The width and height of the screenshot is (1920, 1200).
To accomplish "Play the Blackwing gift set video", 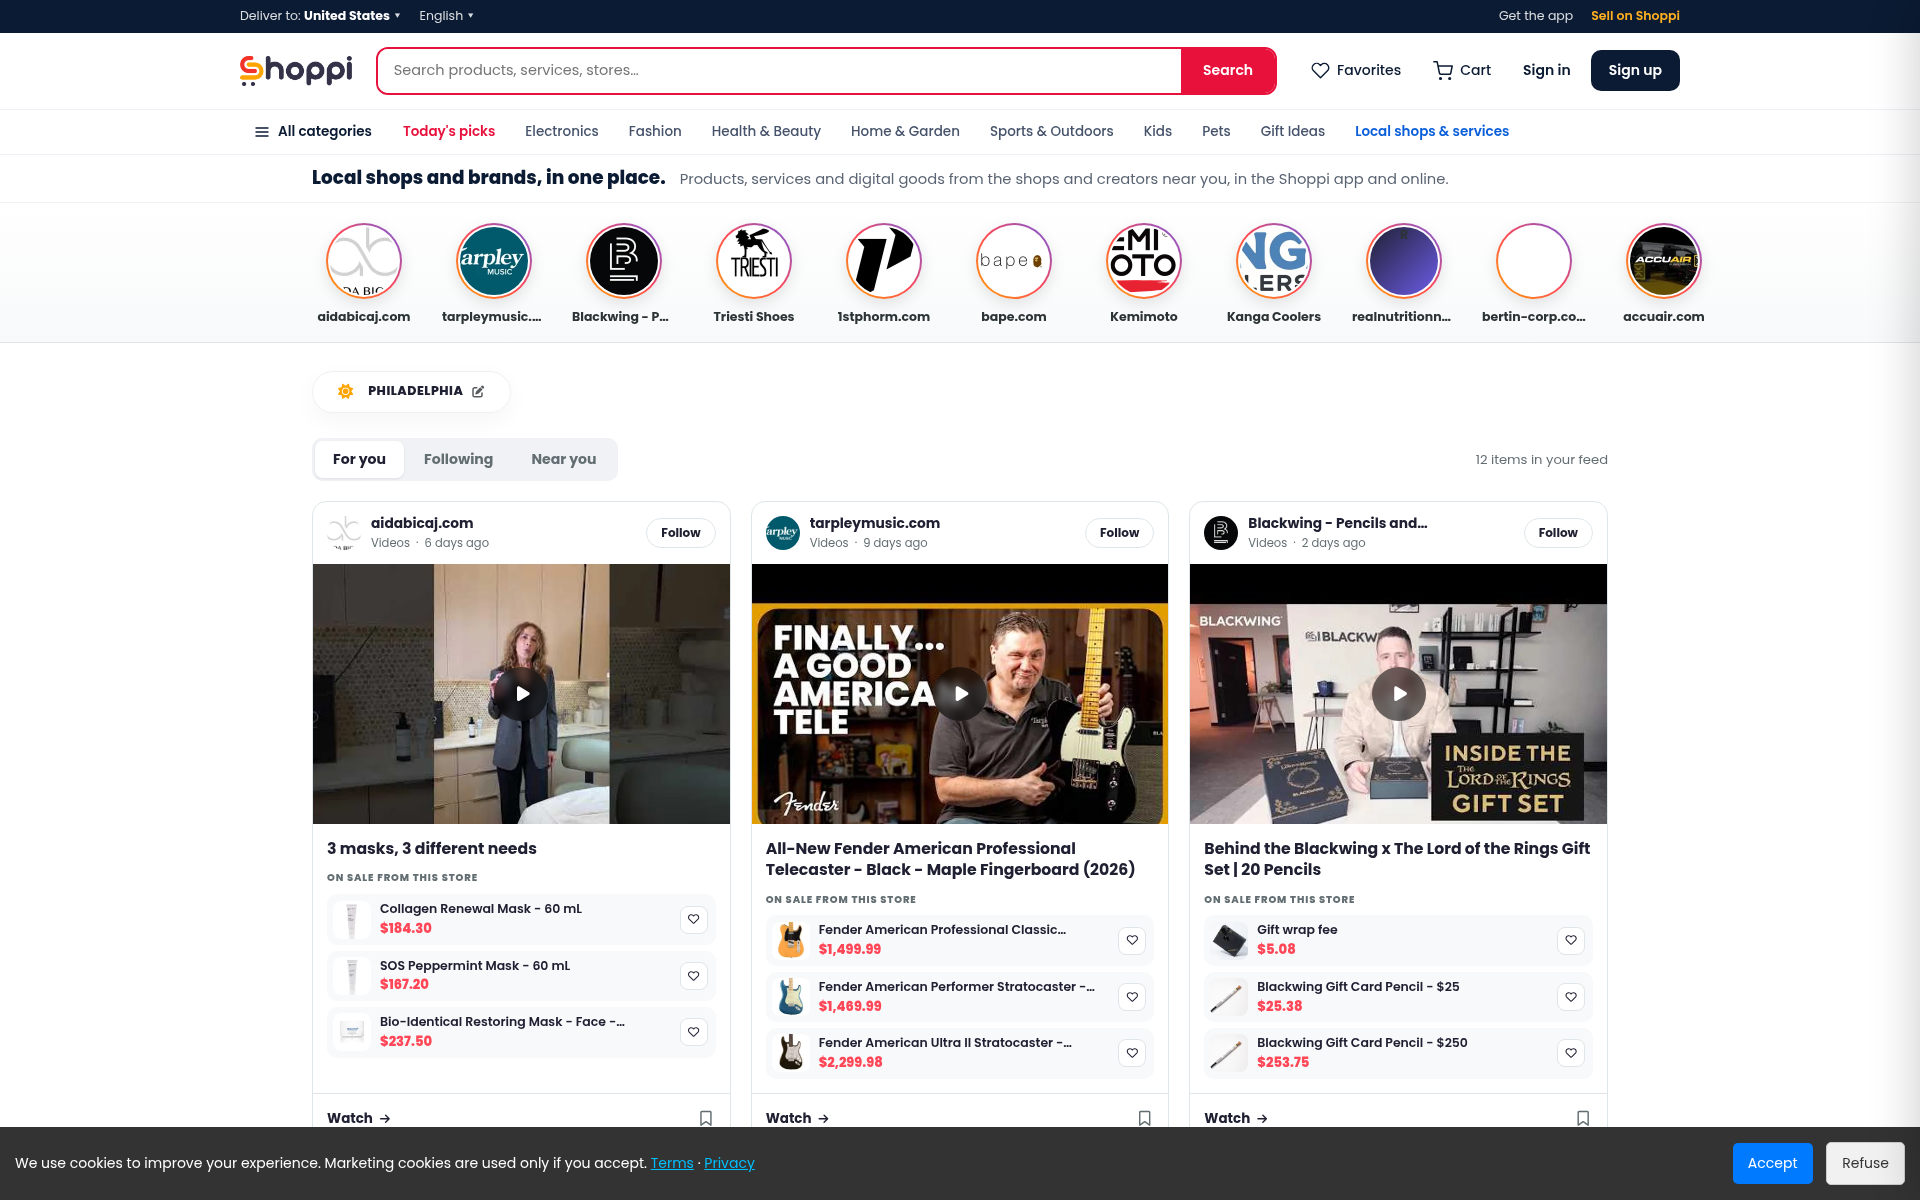I will pos(1399,693).
